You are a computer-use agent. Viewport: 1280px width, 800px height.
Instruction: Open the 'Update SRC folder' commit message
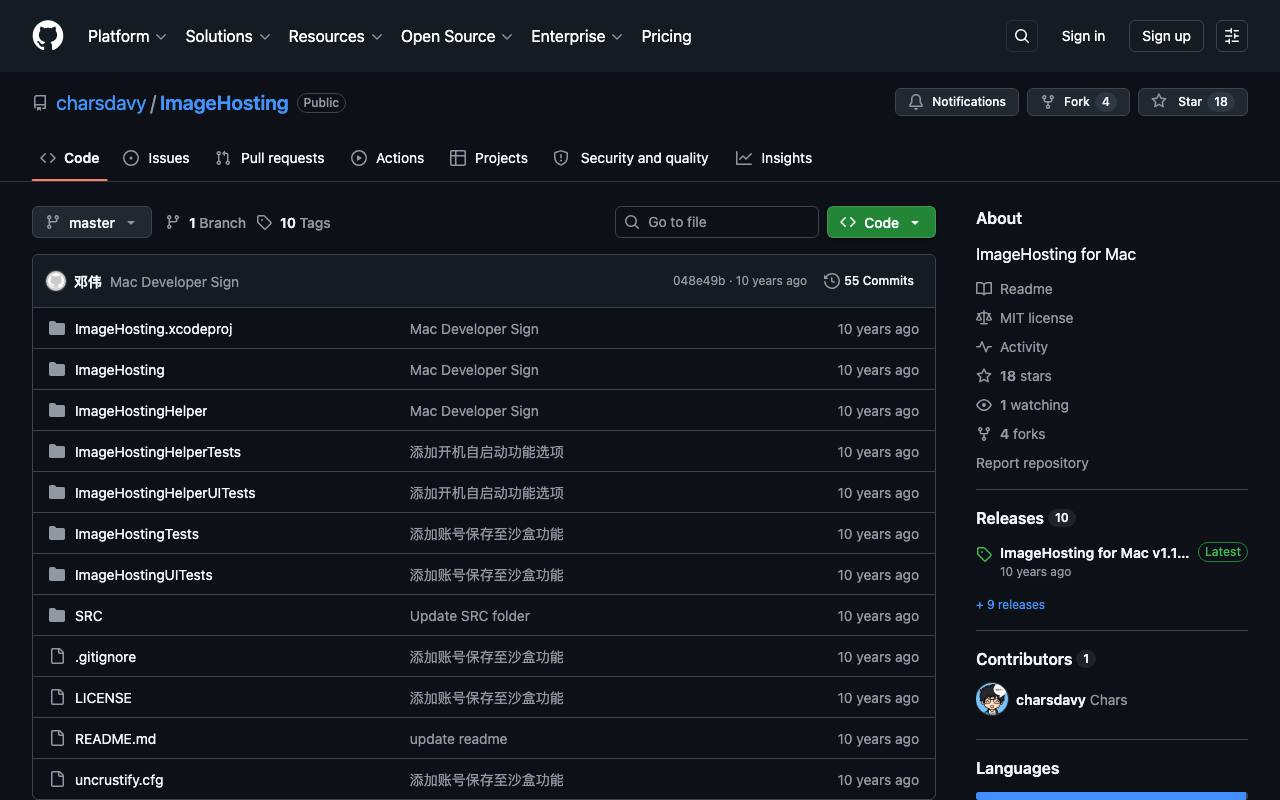[x=470, y=616]
